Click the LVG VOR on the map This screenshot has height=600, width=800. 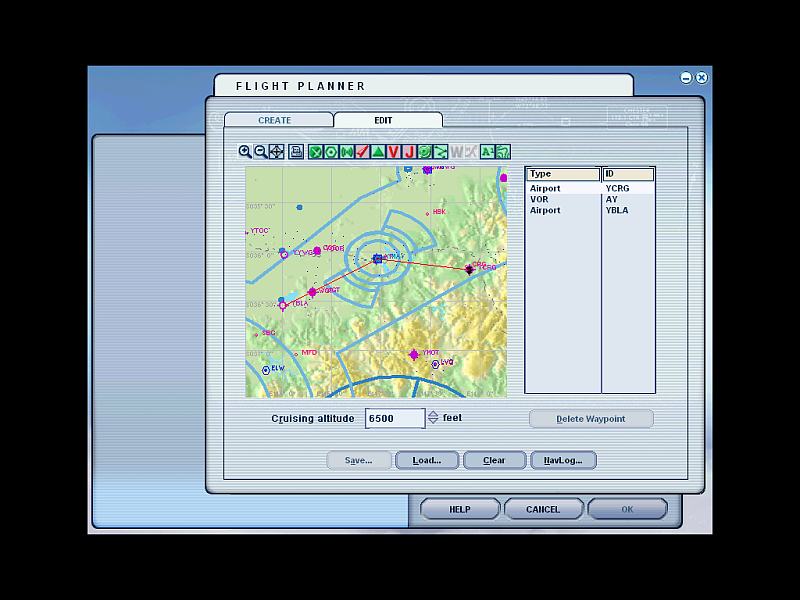[x=435, y=364]
